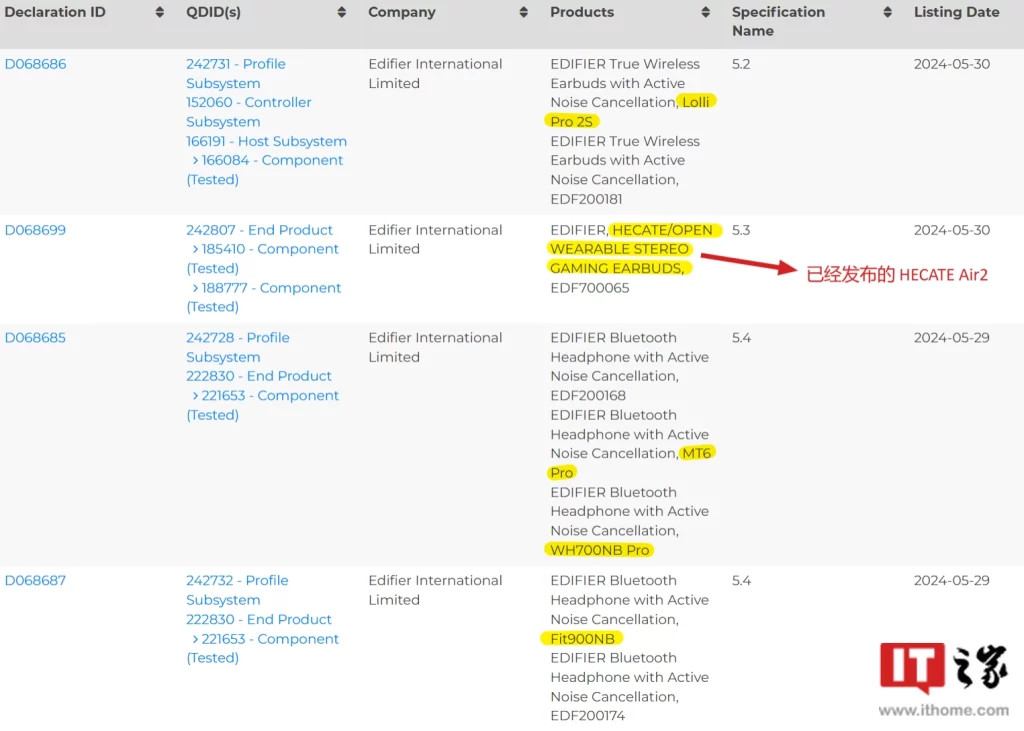The image size is (1024, 731).
Task: Open declaration D068685 link
Action: [35, 338]
